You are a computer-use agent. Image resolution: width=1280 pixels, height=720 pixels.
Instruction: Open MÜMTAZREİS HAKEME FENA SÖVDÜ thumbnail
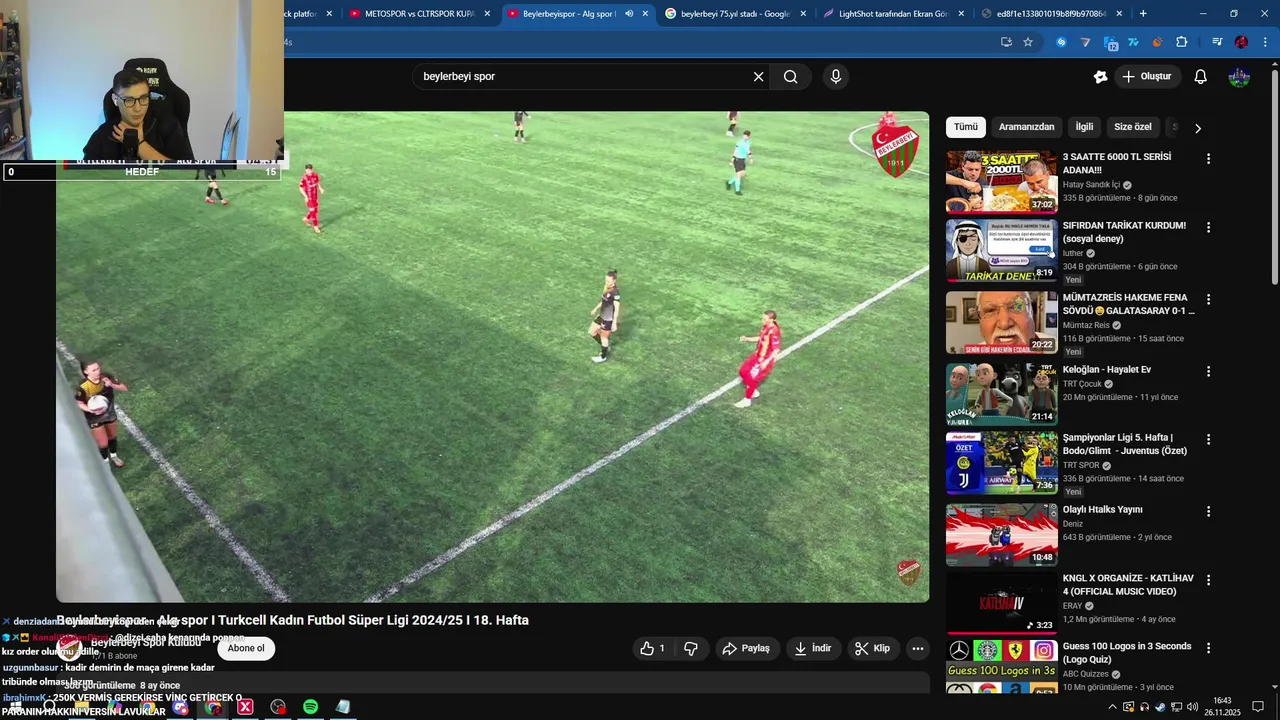click(x=1001, y=323)
